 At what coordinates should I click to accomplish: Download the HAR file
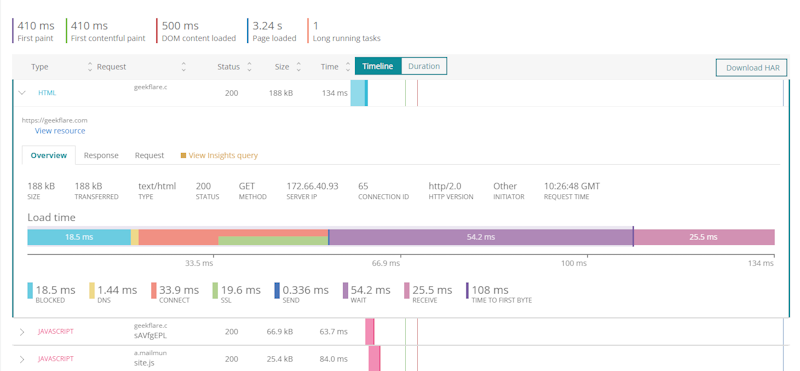pos(752,68)
